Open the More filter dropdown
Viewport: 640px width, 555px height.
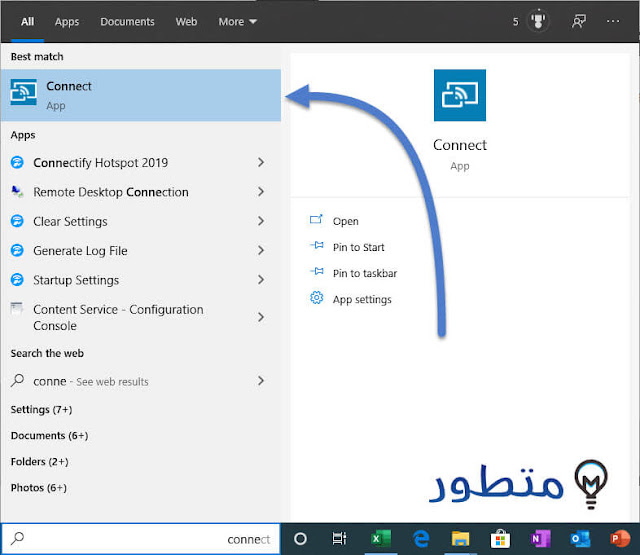coord(238,21)
